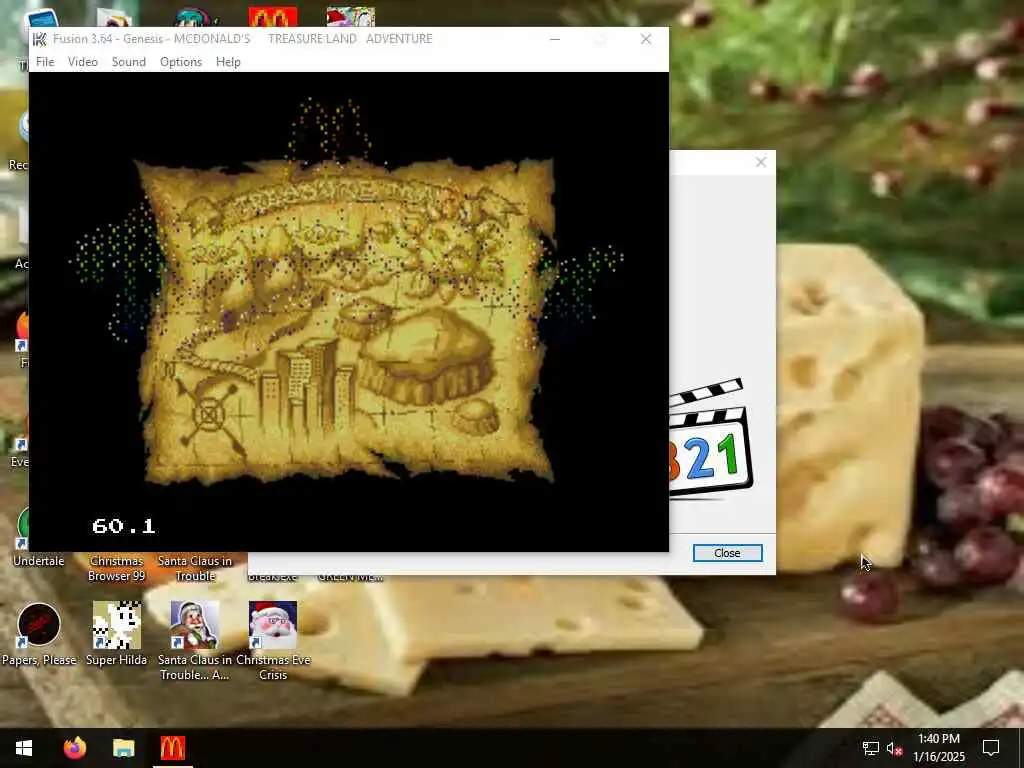The width and height of the screenshot is (1024, 768).
Task: Select McDonald's golden arches desktop icon above Fusion
Action: click(x=273, y=17)
